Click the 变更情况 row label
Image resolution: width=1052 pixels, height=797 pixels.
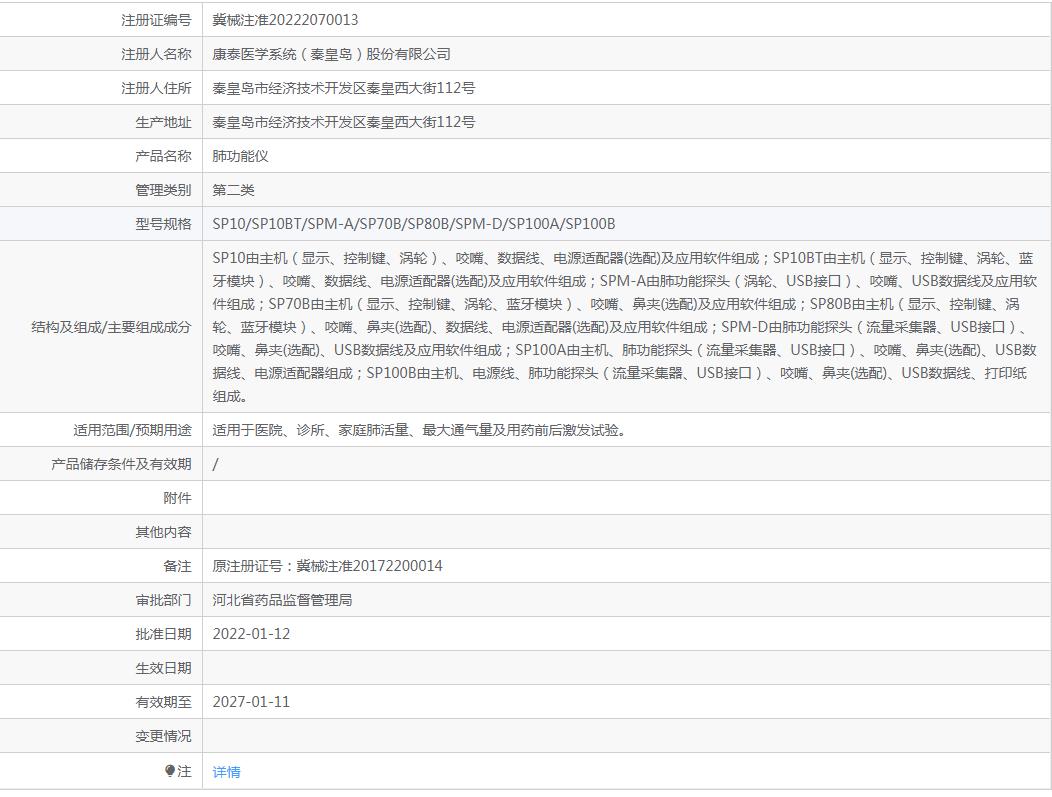tap(163, 737)
